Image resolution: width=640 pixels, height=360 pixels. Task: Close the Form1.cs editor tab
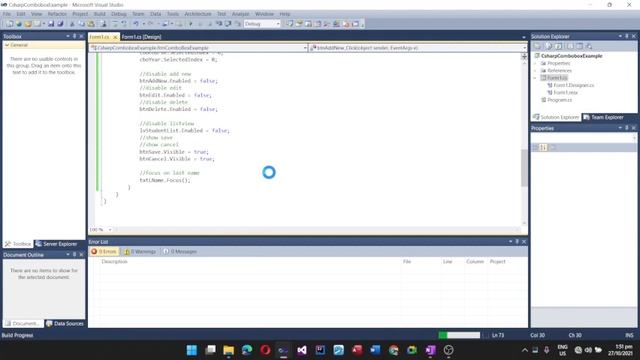point(115,37)
